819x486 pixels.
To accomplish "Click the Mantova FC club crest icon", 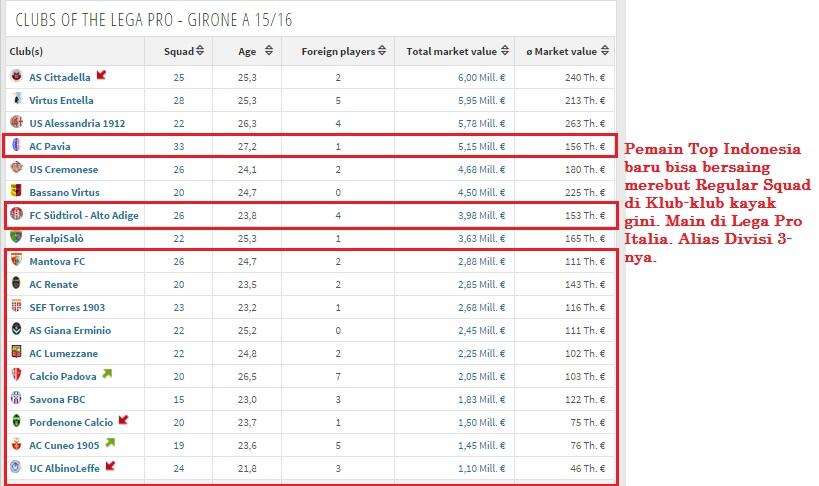I will (17, 260).
